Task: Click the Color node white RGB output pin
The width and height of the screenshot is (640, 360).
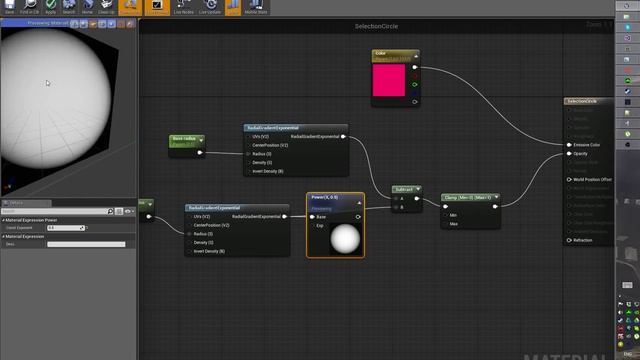Action: (415, 67)
